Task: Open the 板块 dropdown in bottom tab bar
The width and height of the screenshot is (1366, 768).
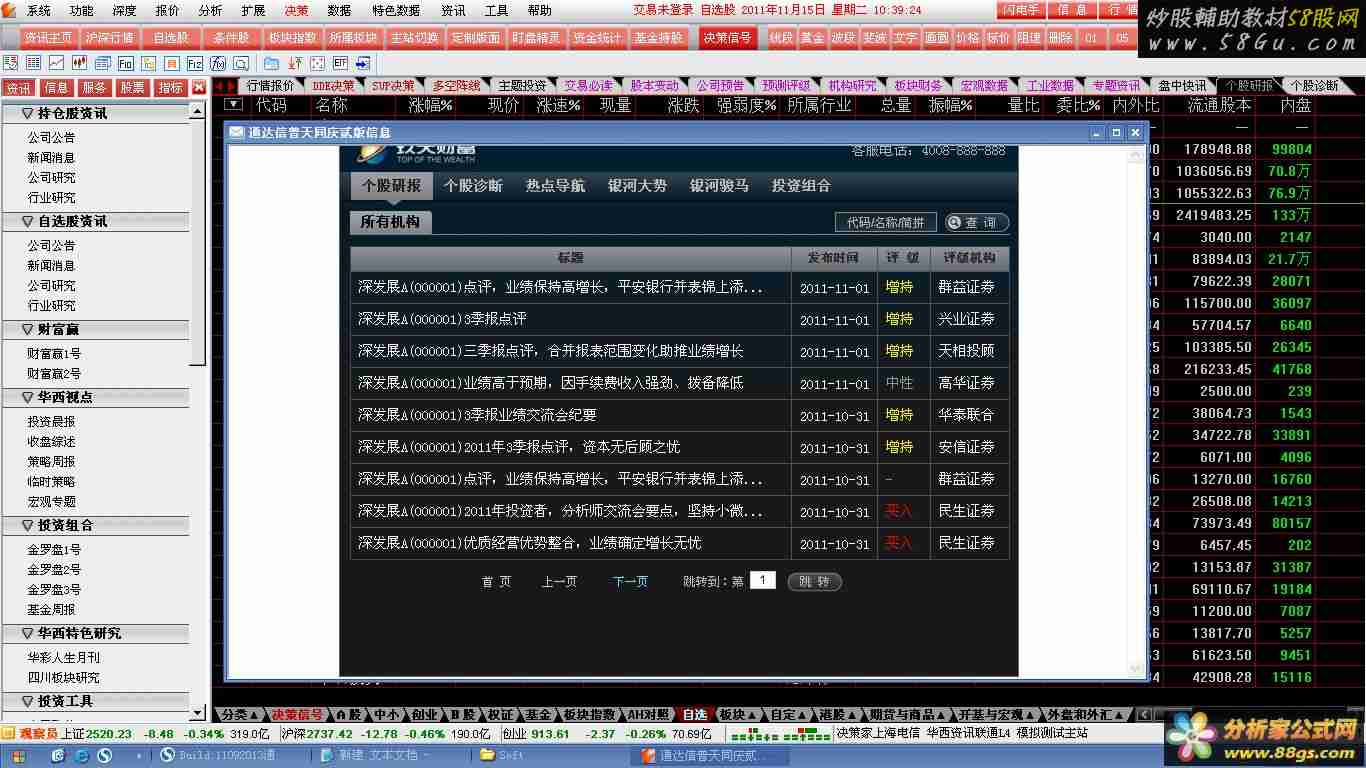Action: [737, 715]
